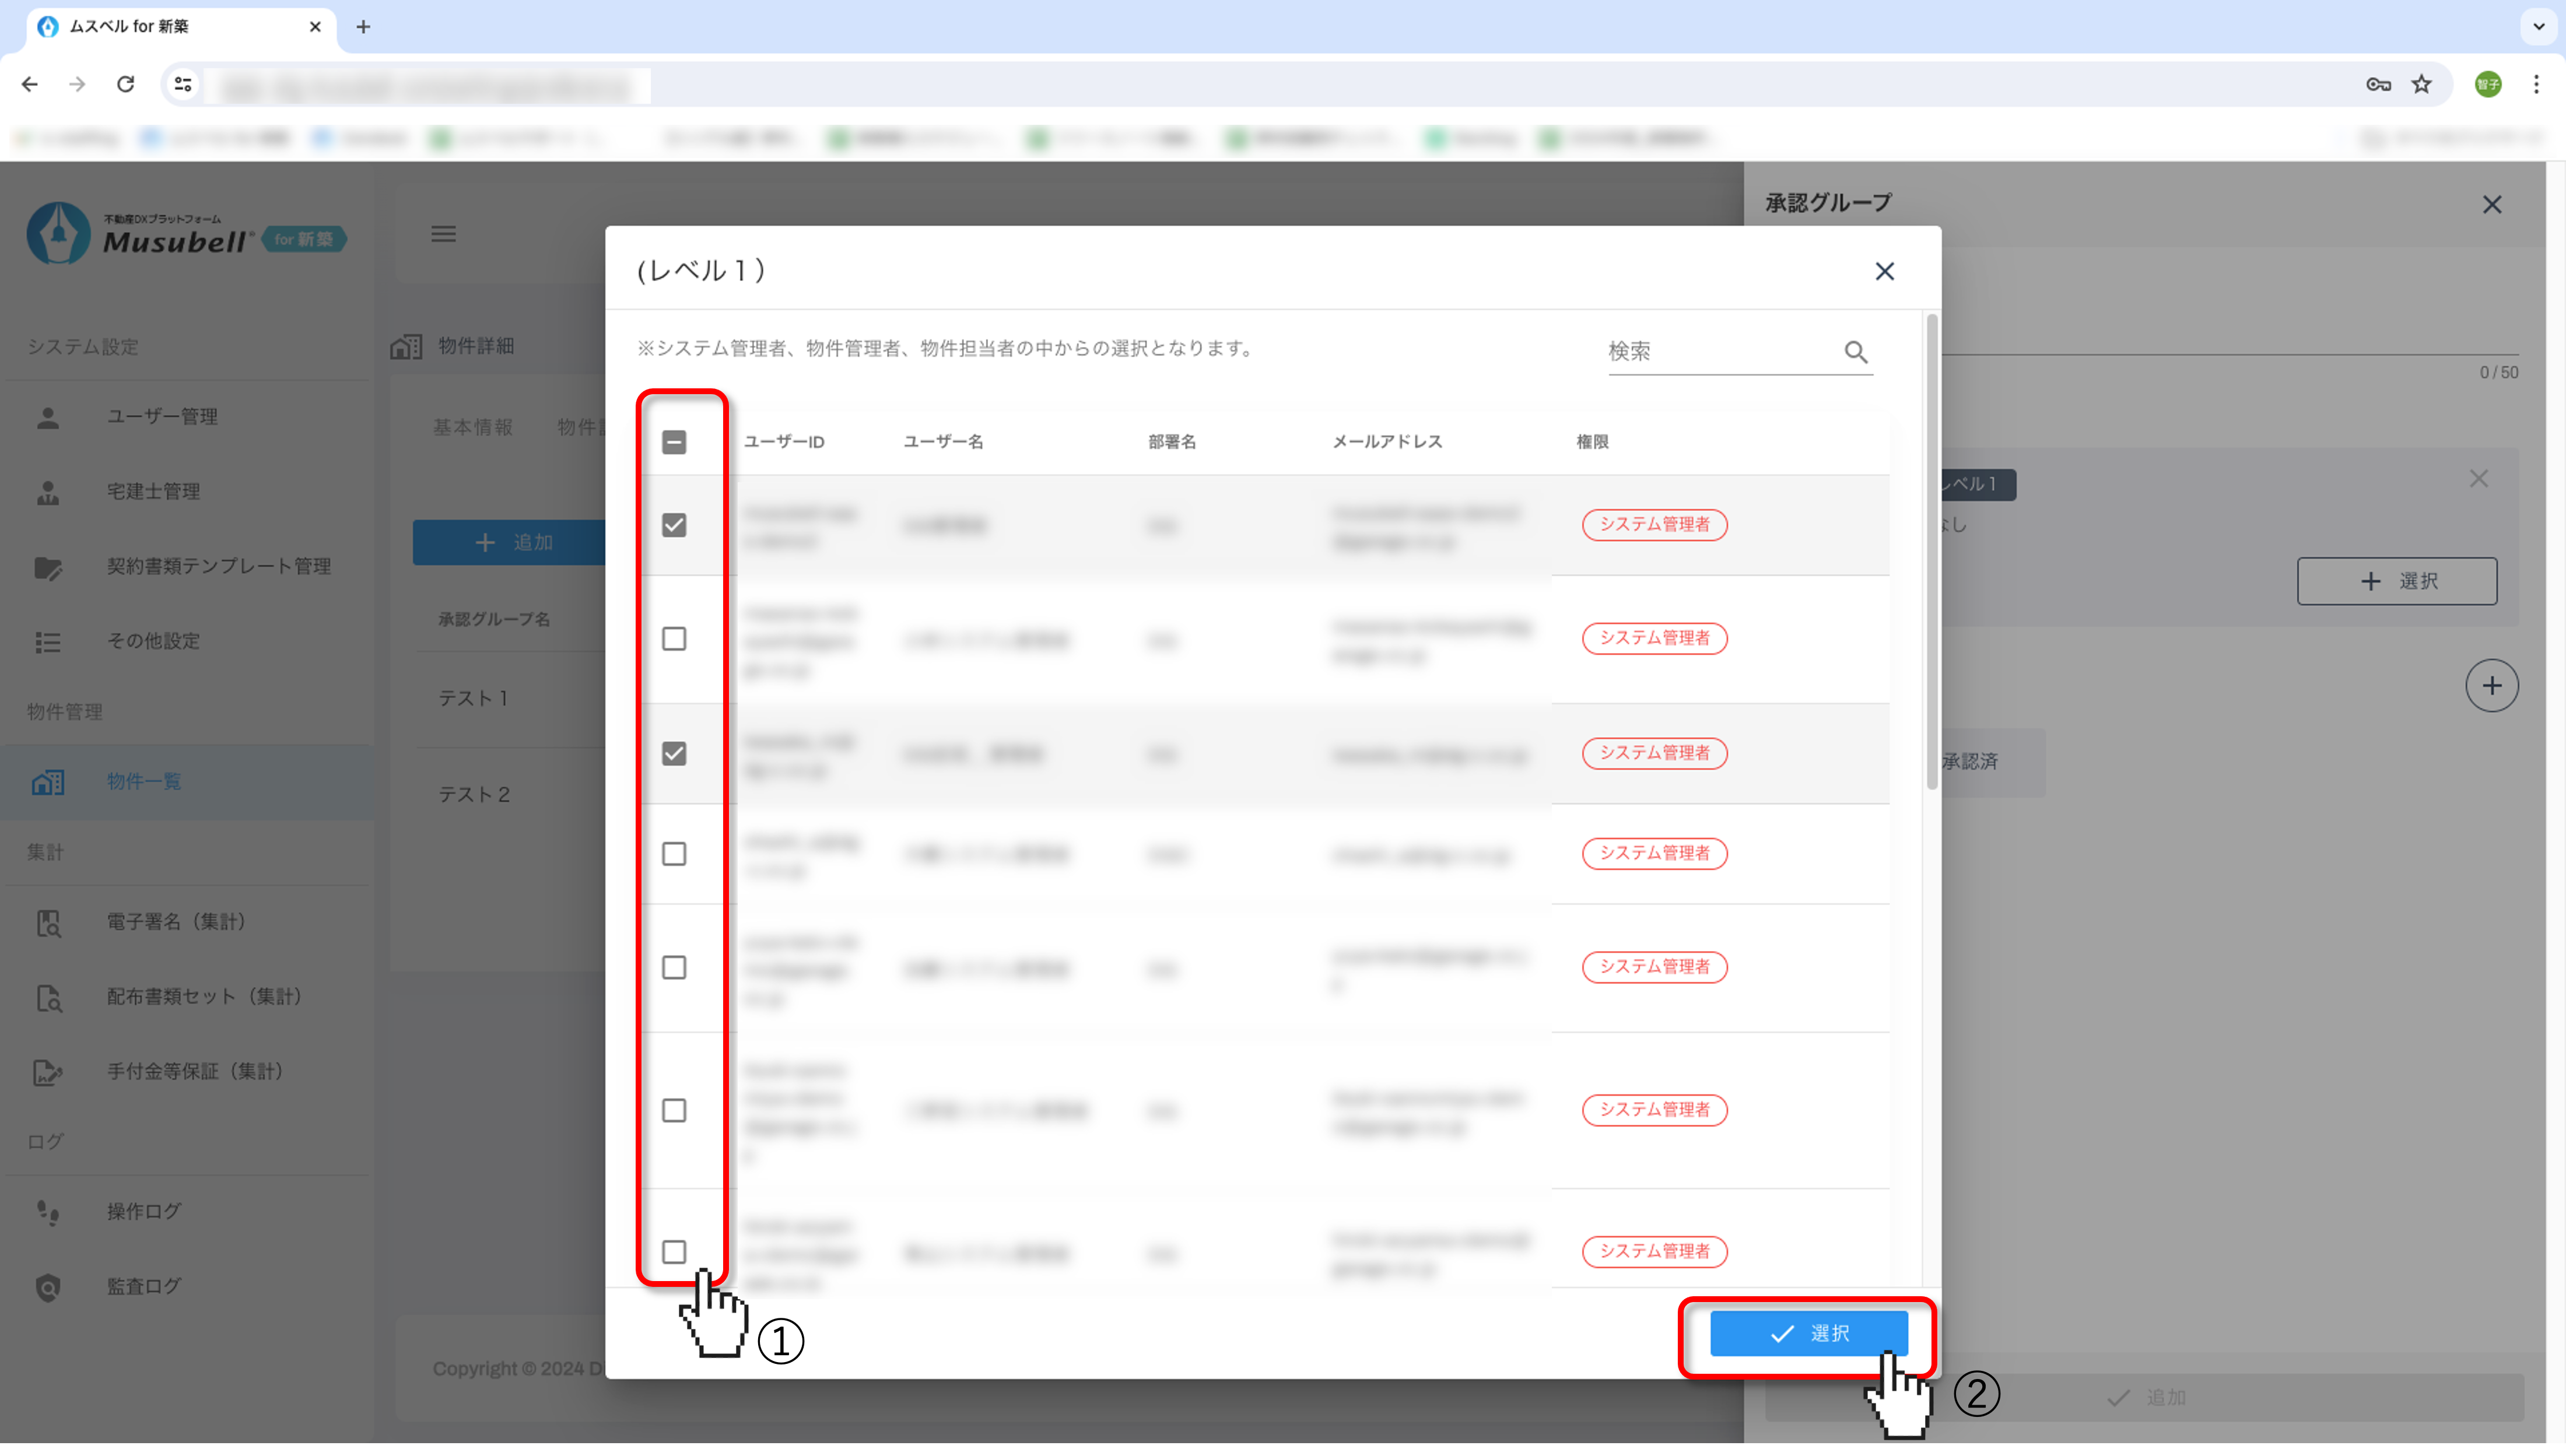Image resolution: width=2566 pixels, height=1456 pixels.
Task: Check the second user row checkbox
Action: 674,638
